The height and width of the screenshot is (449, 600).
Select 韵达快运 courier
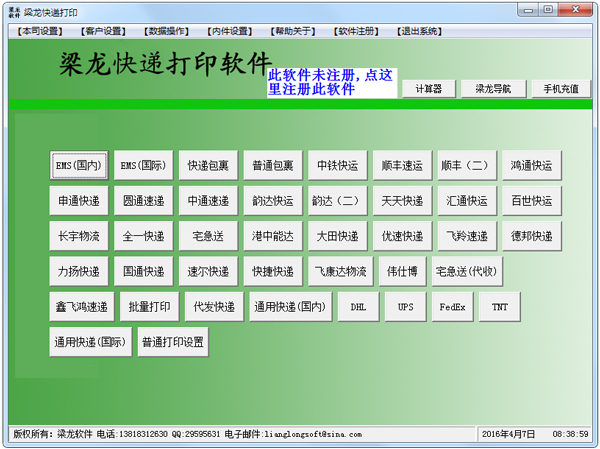(273, 201)
